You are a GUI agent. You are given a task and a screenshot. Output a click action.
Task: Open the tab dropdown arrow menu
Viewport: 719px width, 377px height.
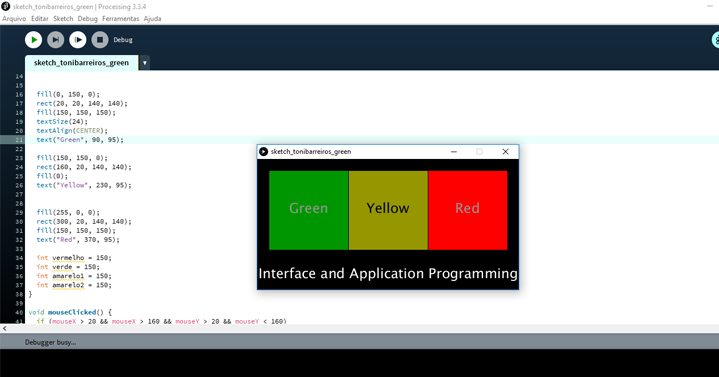(144, 63)
